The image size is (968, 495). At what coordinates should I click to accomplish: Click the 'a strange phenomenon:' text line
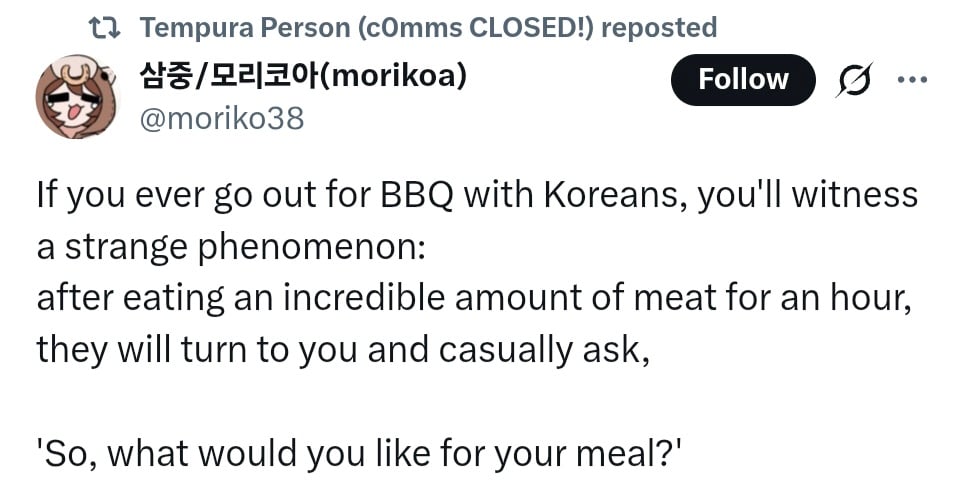click(x=231, y=248)
